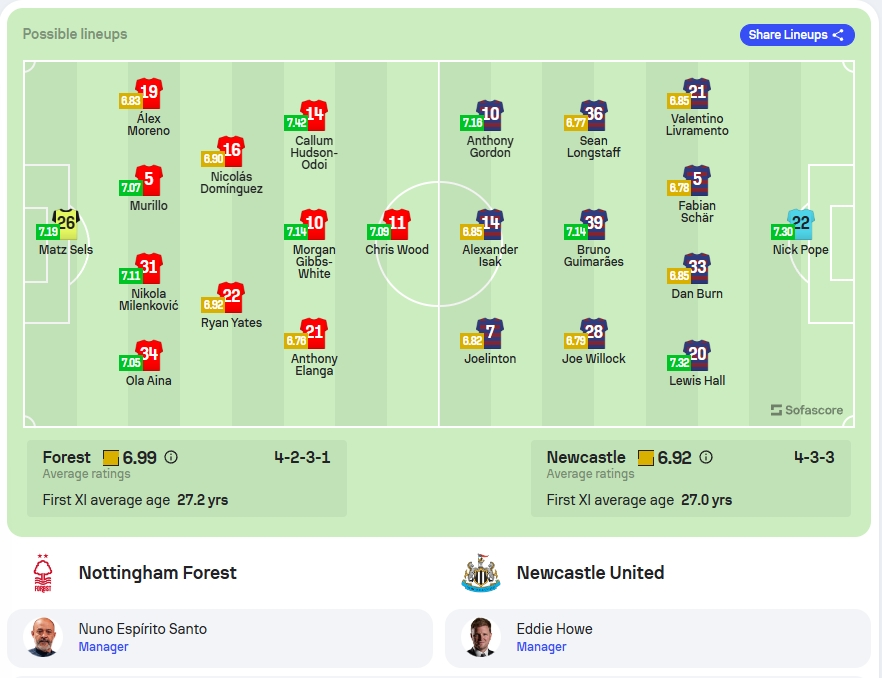Open Forest average rating info icon
The width and height of the screenshot is (882, 678).
pyautogui.click(x=171, y=457)
